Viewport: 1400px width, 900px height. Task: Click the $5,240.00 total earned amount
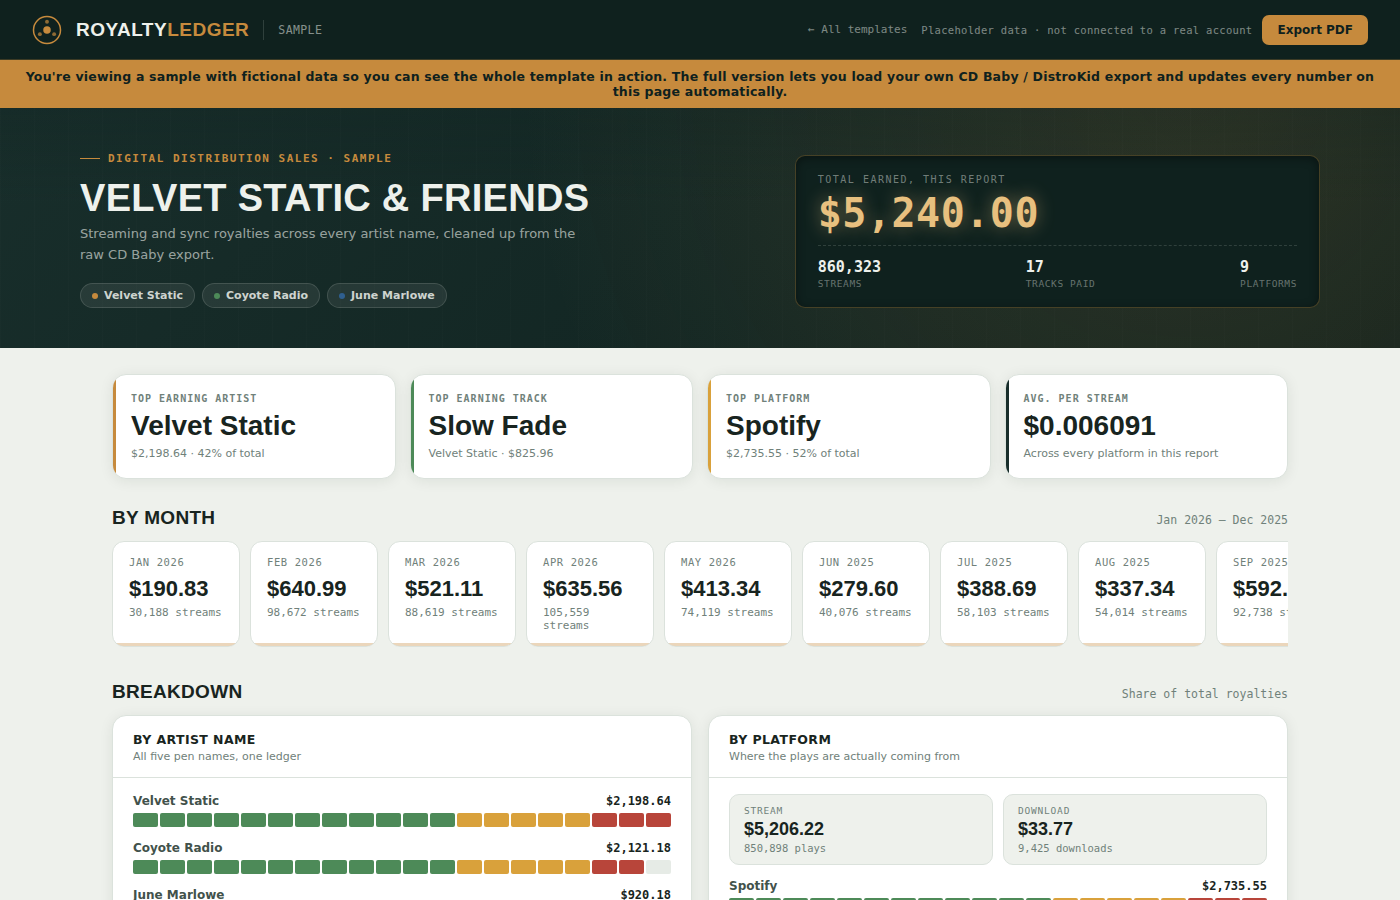pos(928,213)
